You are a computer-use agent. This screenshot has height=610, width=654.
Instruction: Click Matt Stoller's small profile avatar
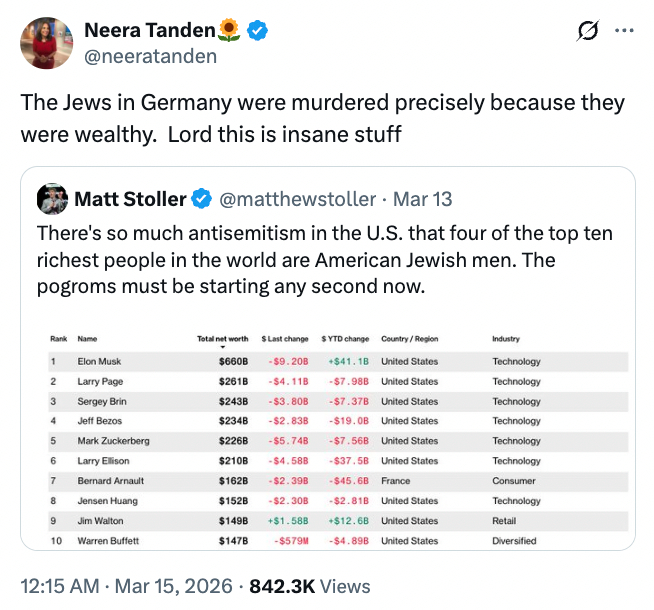(52, 199)
